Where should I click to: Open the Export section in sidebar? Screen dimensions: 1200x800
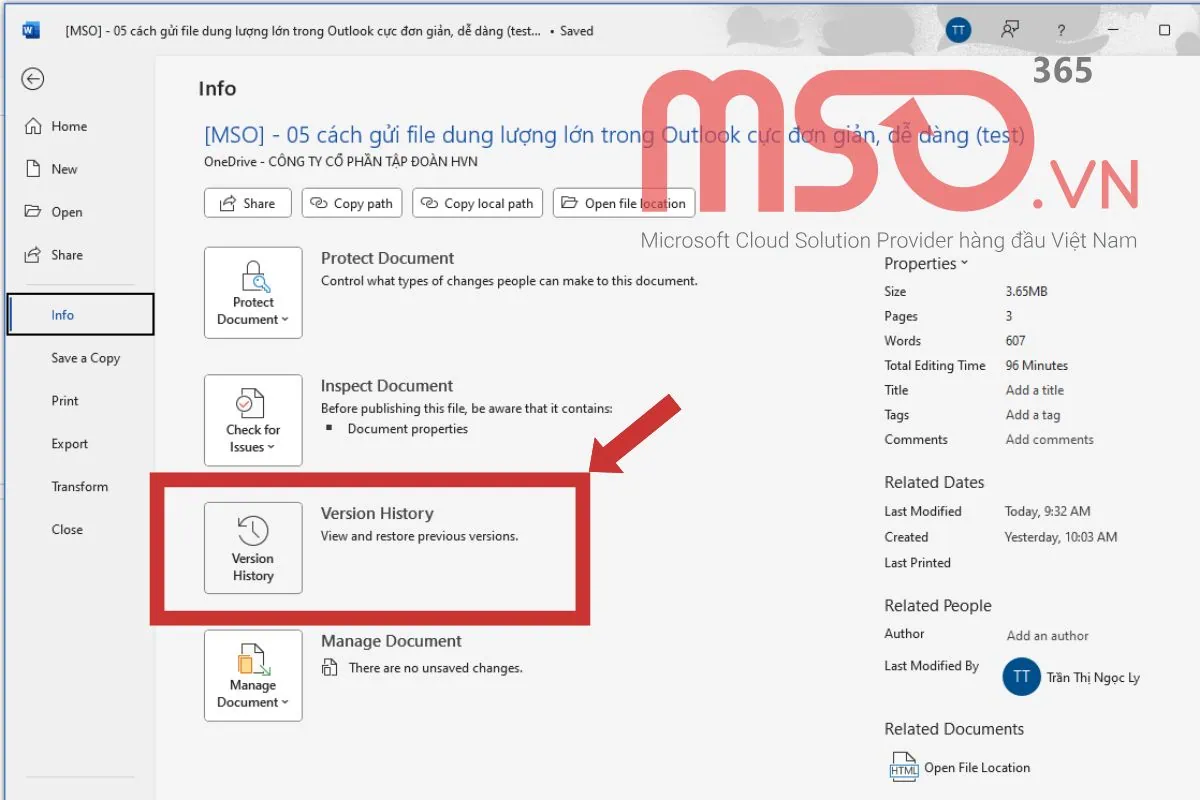(70, 444)
